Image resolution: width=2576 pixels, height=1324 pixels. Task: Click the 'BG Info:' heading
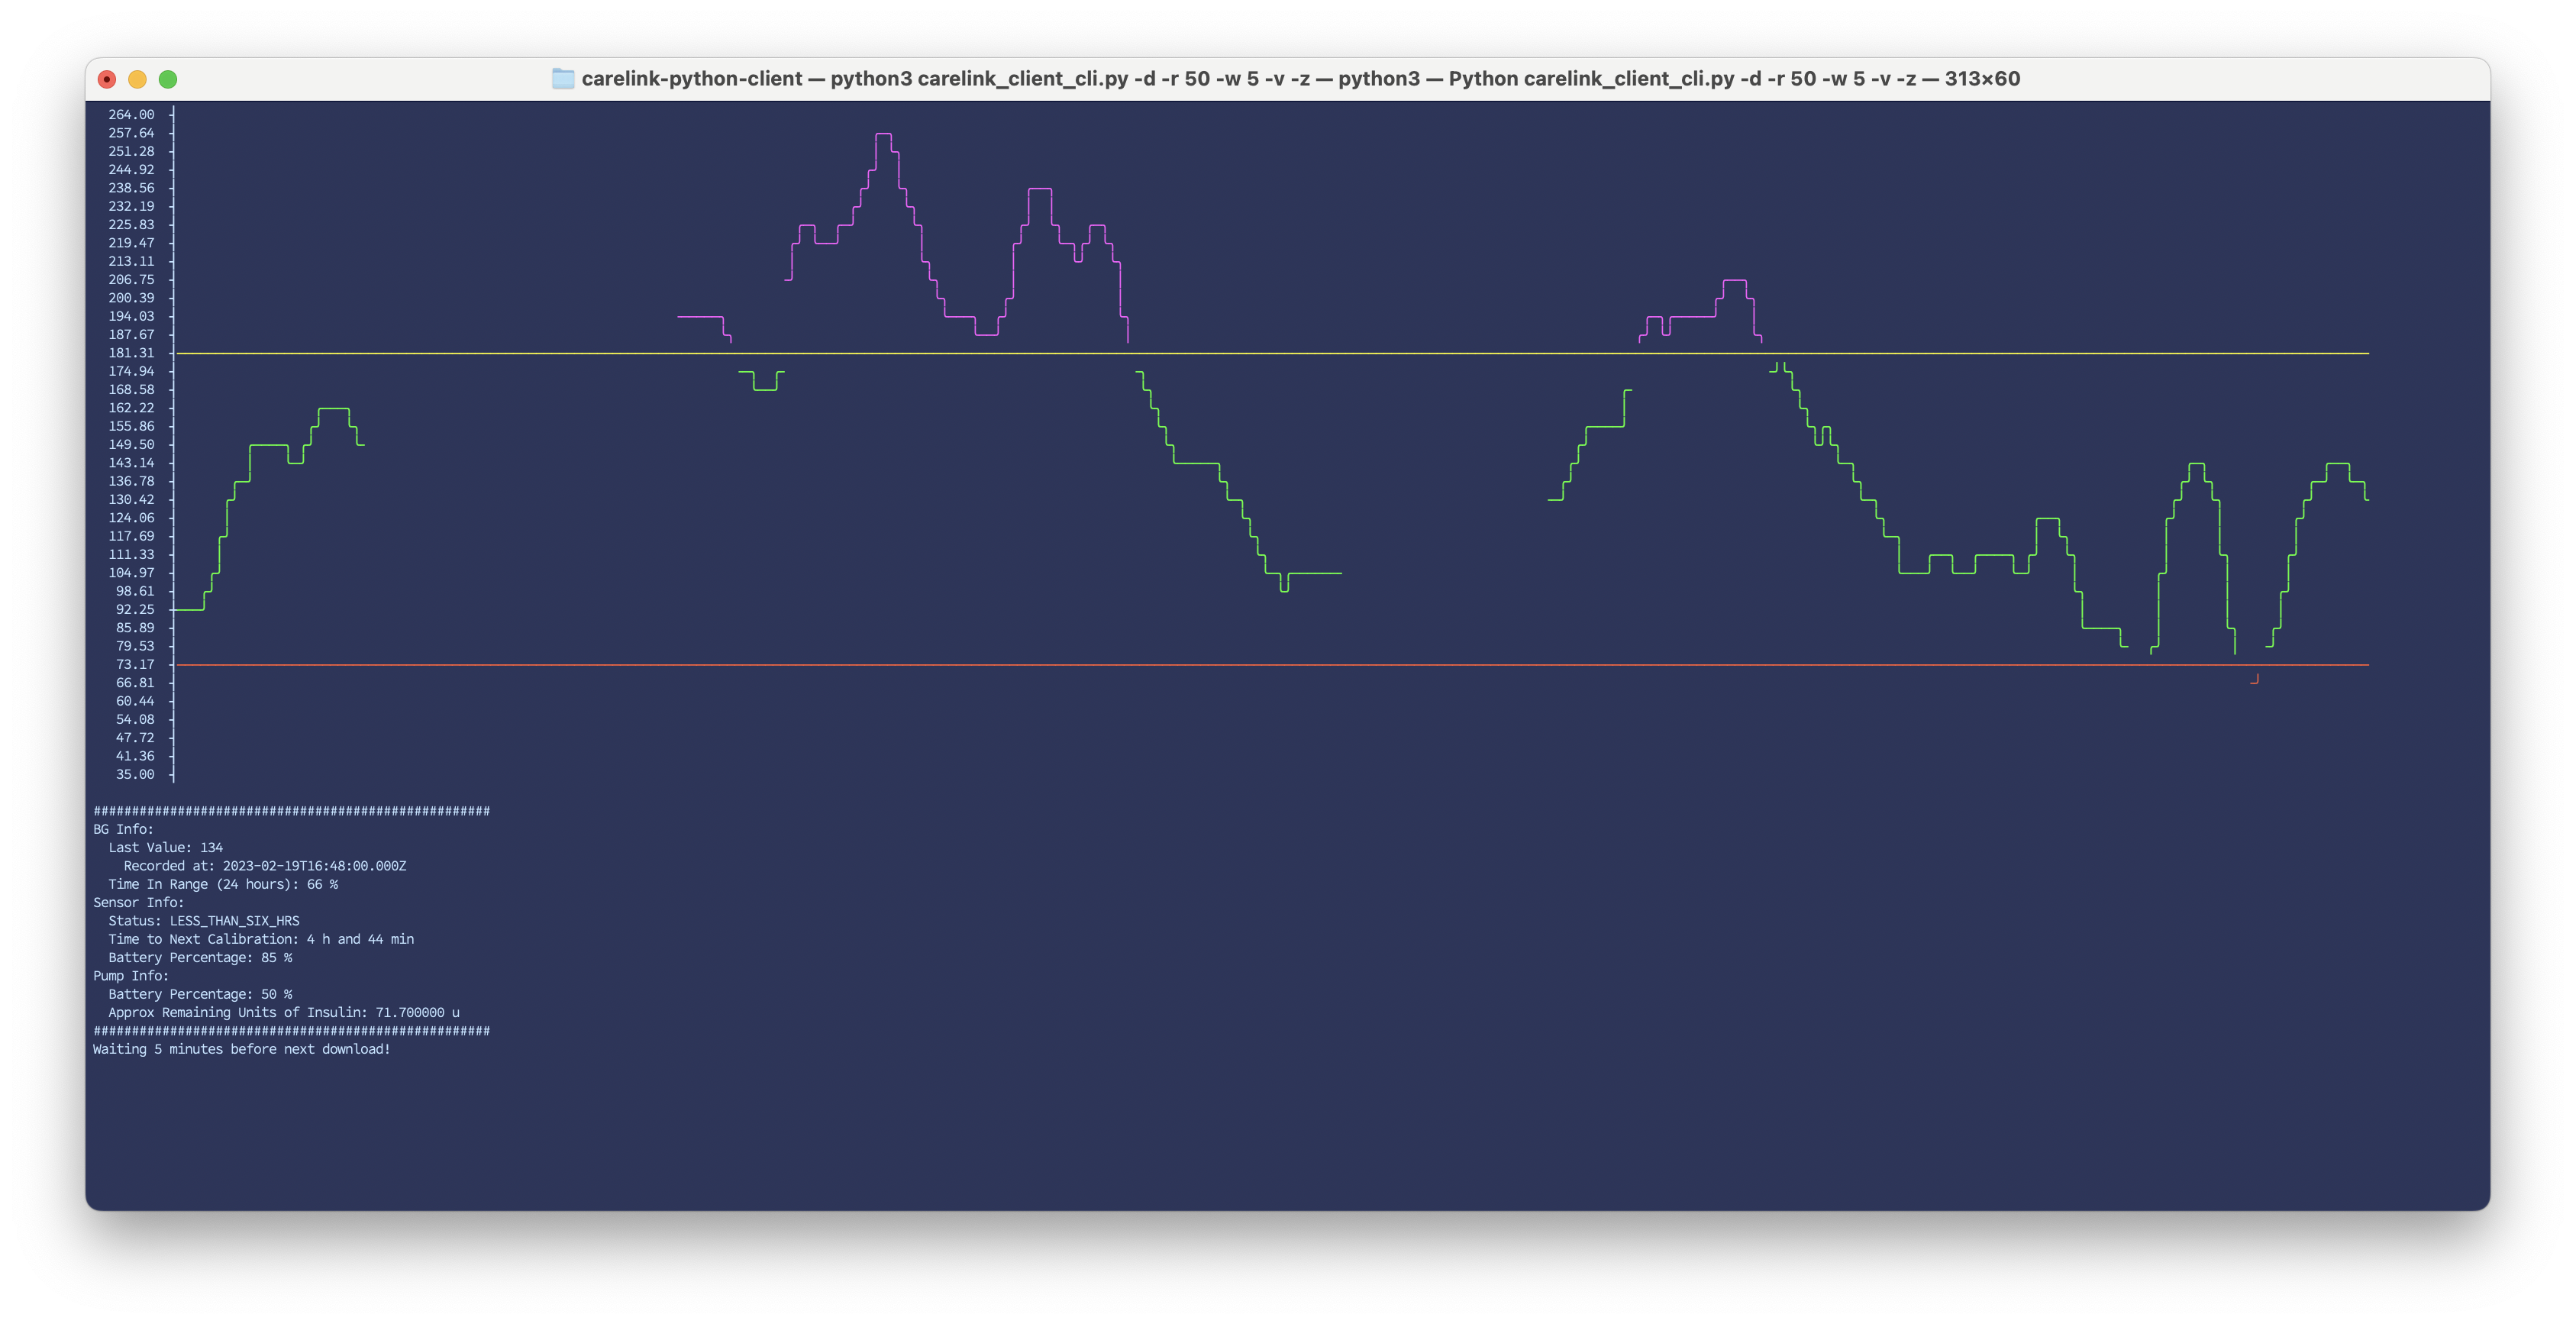pos(123,829)
